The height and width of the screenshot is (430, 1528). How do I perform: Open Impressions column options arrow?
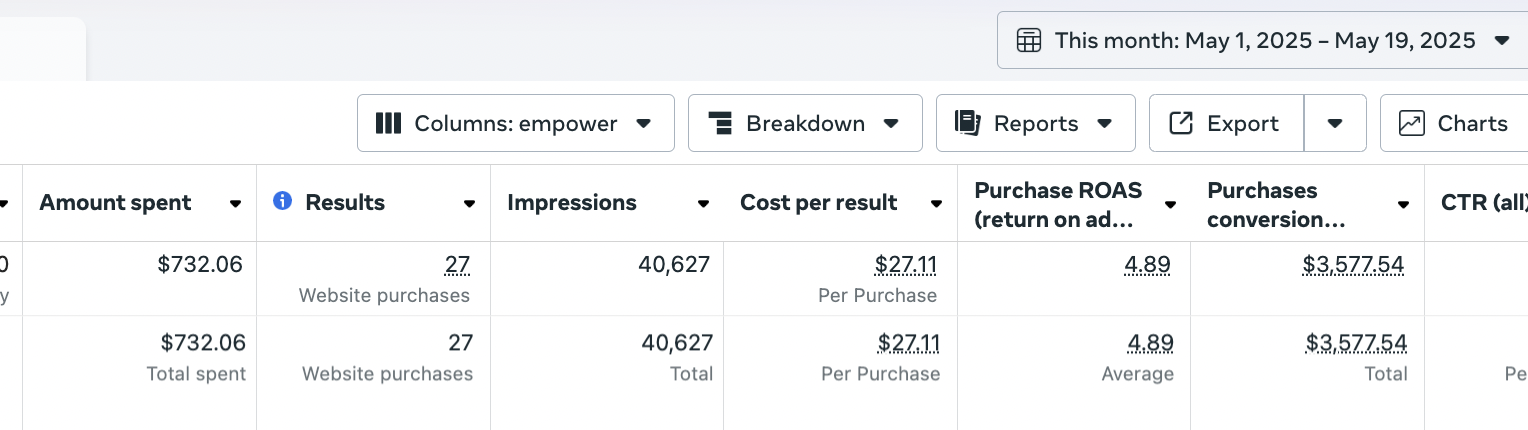pyautogui.click(x=703, y=204)
